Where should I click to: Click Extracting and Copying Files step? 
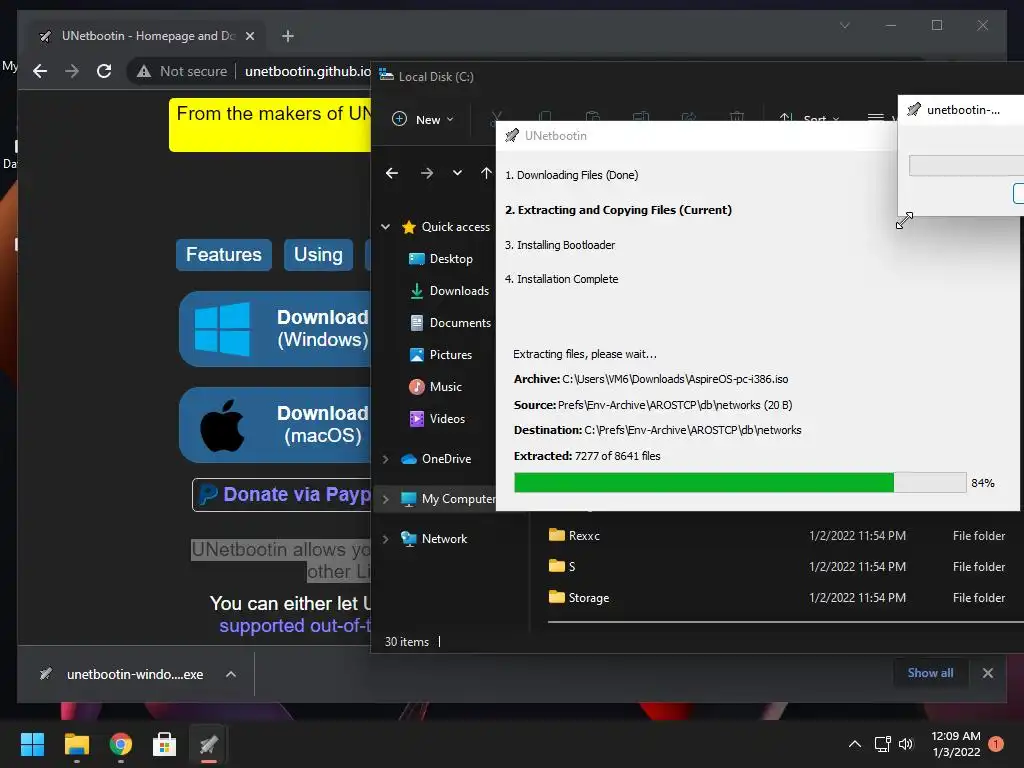click(618, 210)
